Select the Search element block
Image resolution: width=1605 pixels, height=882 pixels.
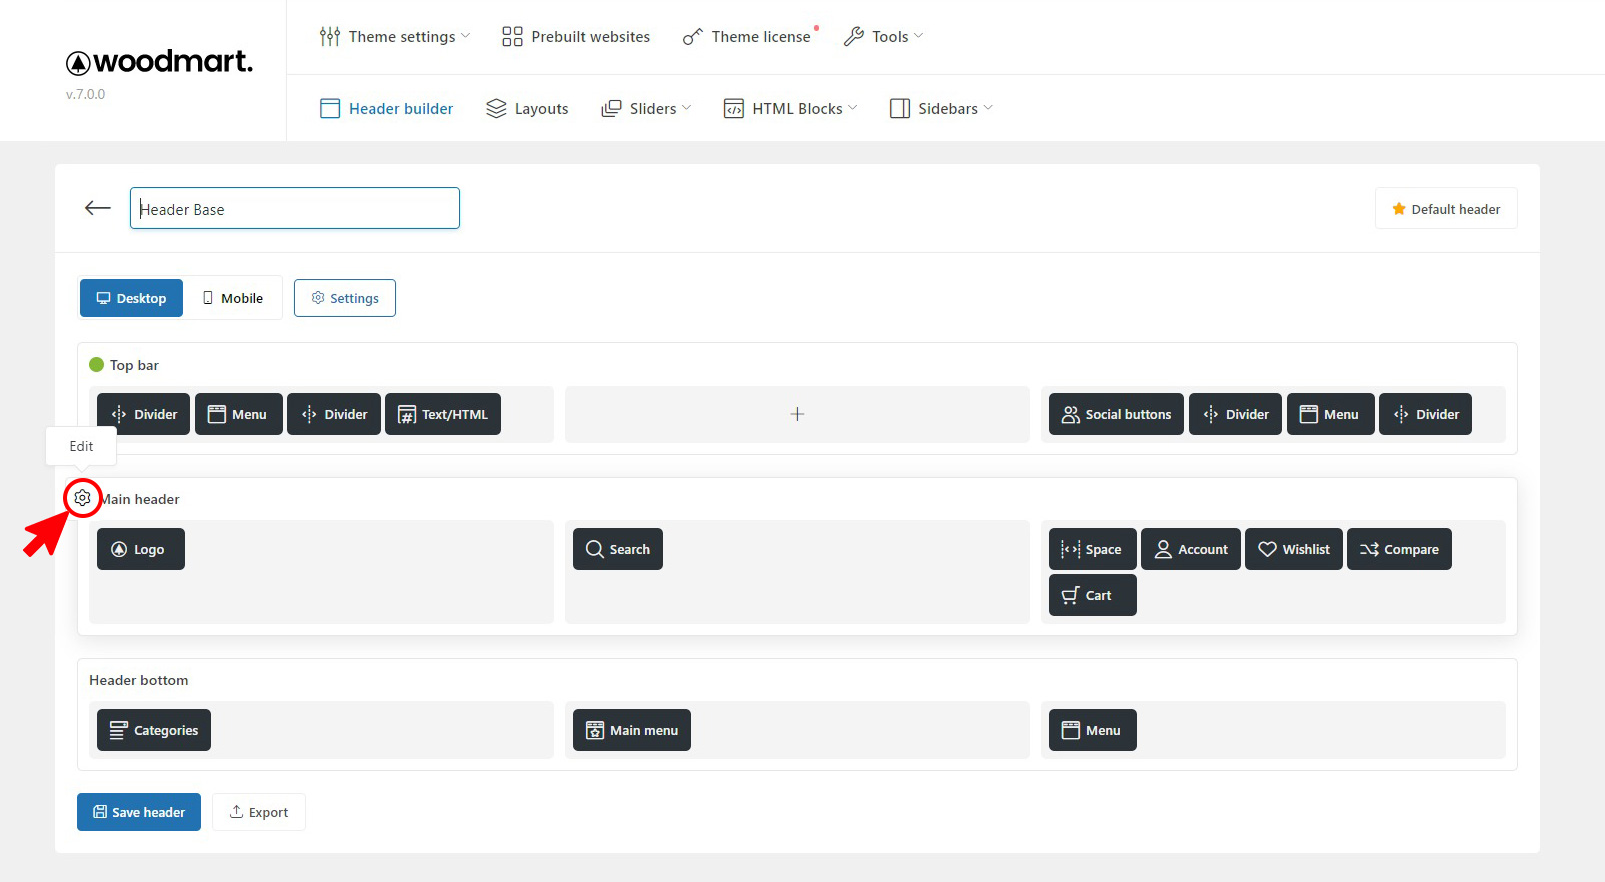point(617,549)
